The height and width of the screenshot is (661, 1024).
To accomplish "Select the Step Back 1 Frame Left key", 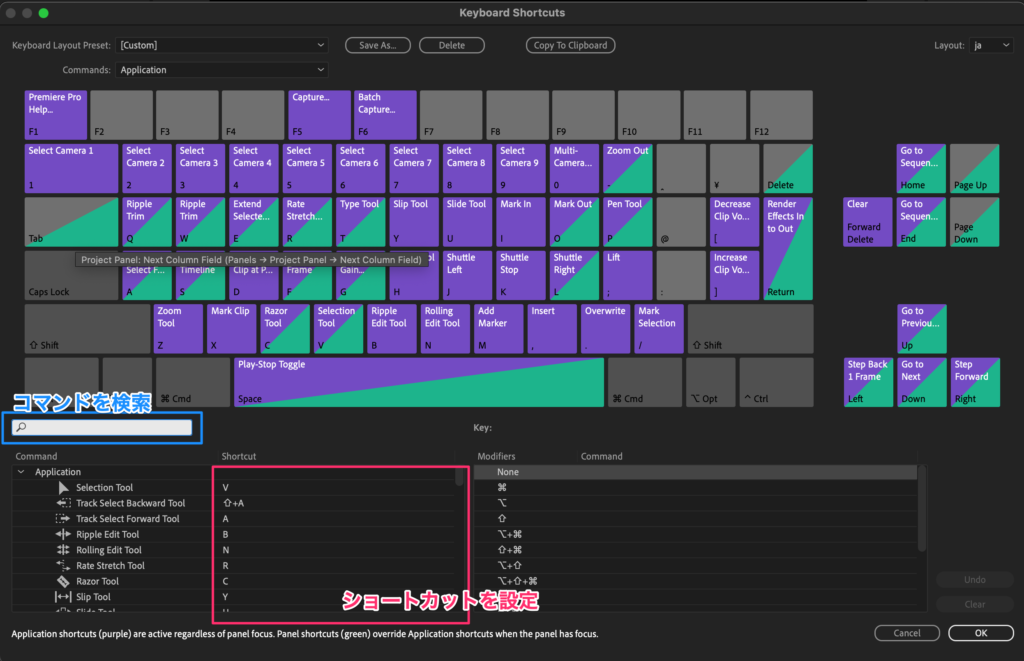I will click(x=868, y=383).
